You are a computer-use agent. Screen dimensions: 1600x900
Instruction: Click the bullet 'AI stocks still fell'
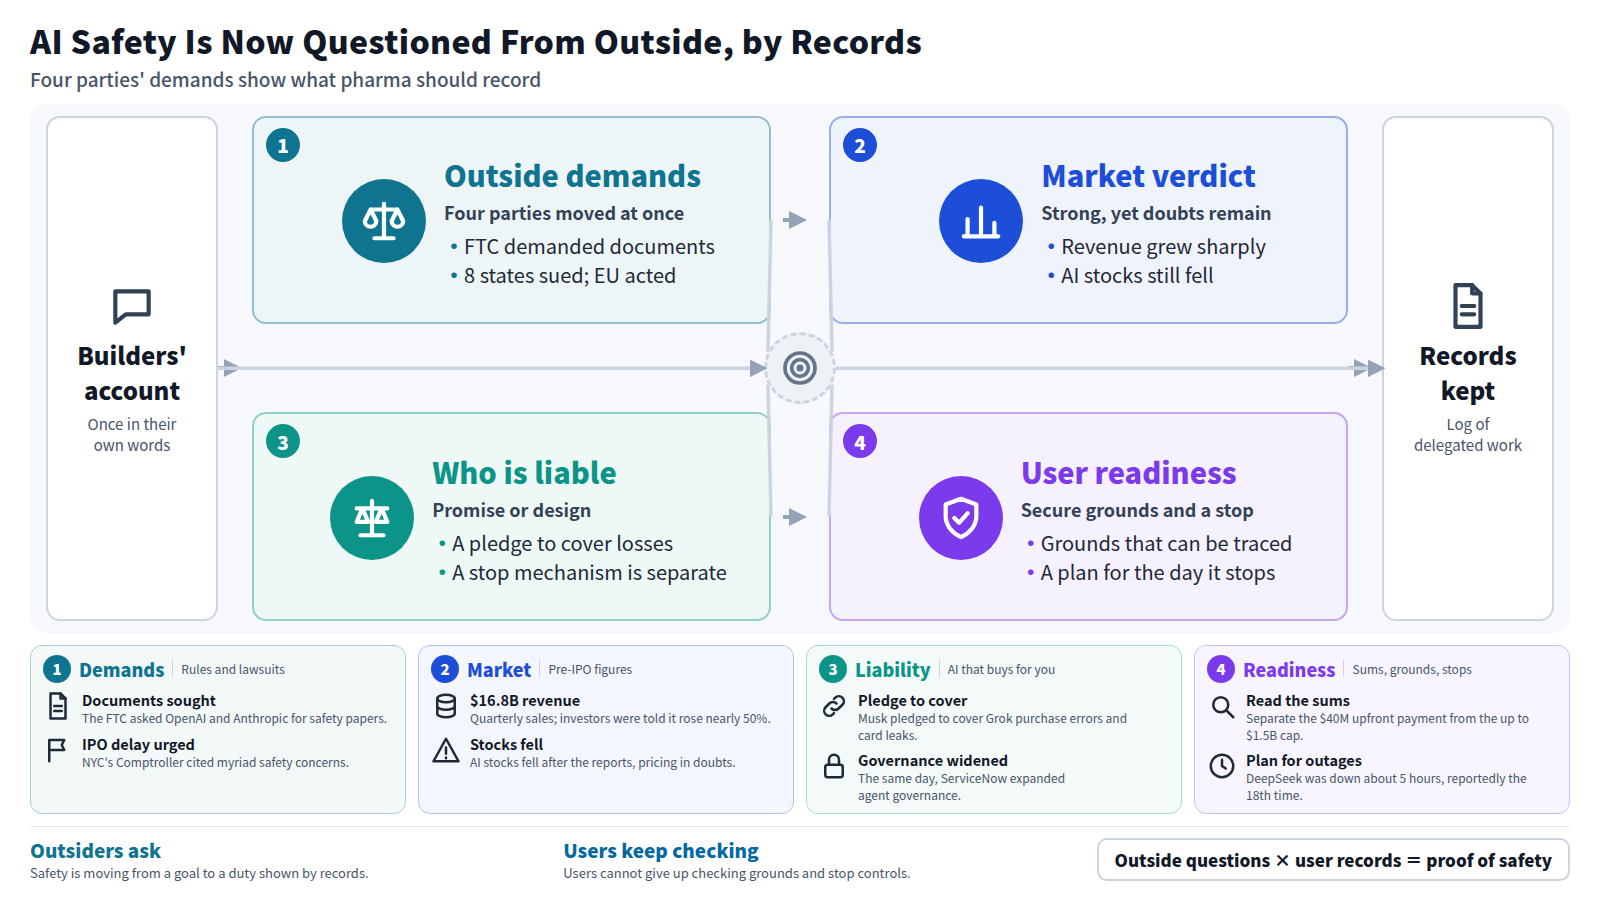click(x=1130, y=276)
